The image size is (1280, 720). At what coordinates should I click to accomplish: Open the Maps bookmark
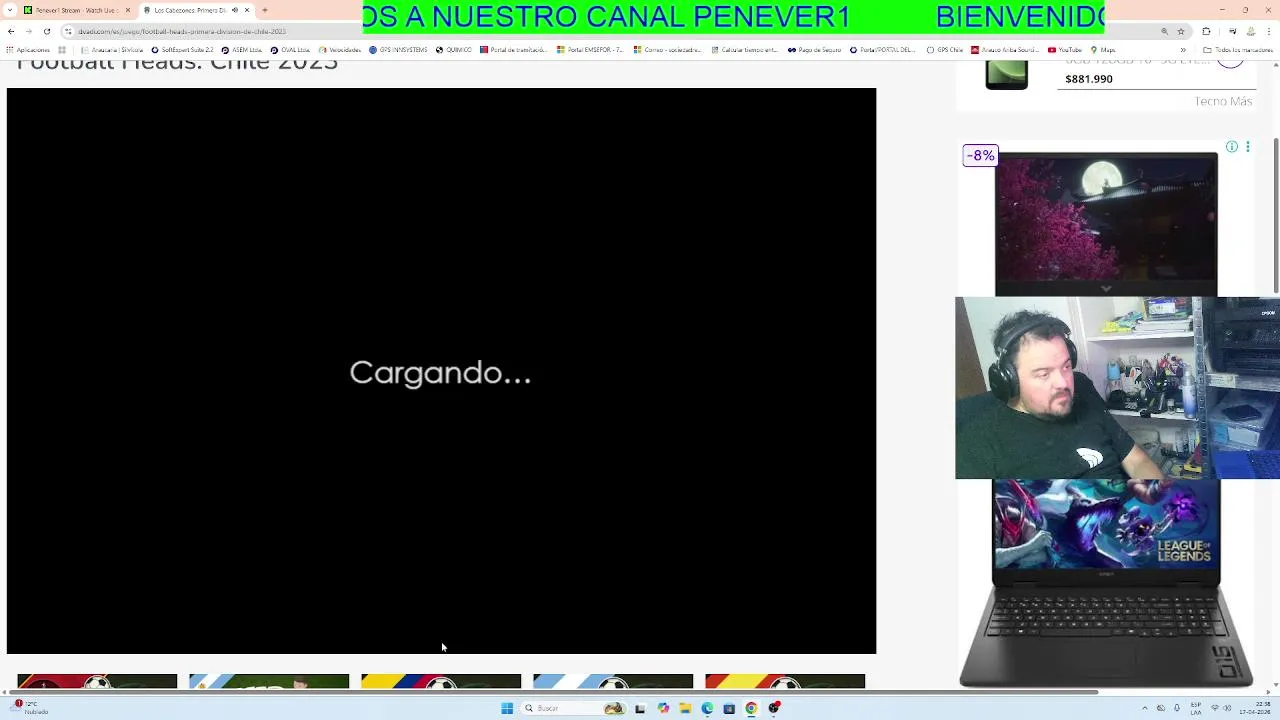point(1105,50)
